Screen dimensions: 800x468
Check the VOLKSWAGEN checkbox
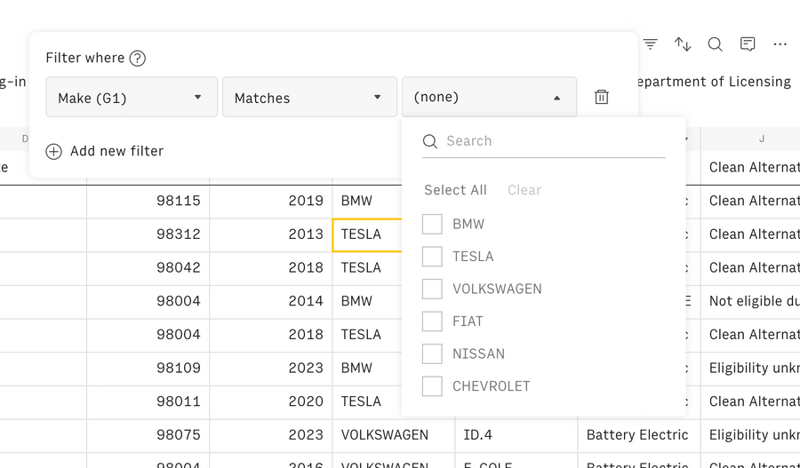[x=432, y=289]
